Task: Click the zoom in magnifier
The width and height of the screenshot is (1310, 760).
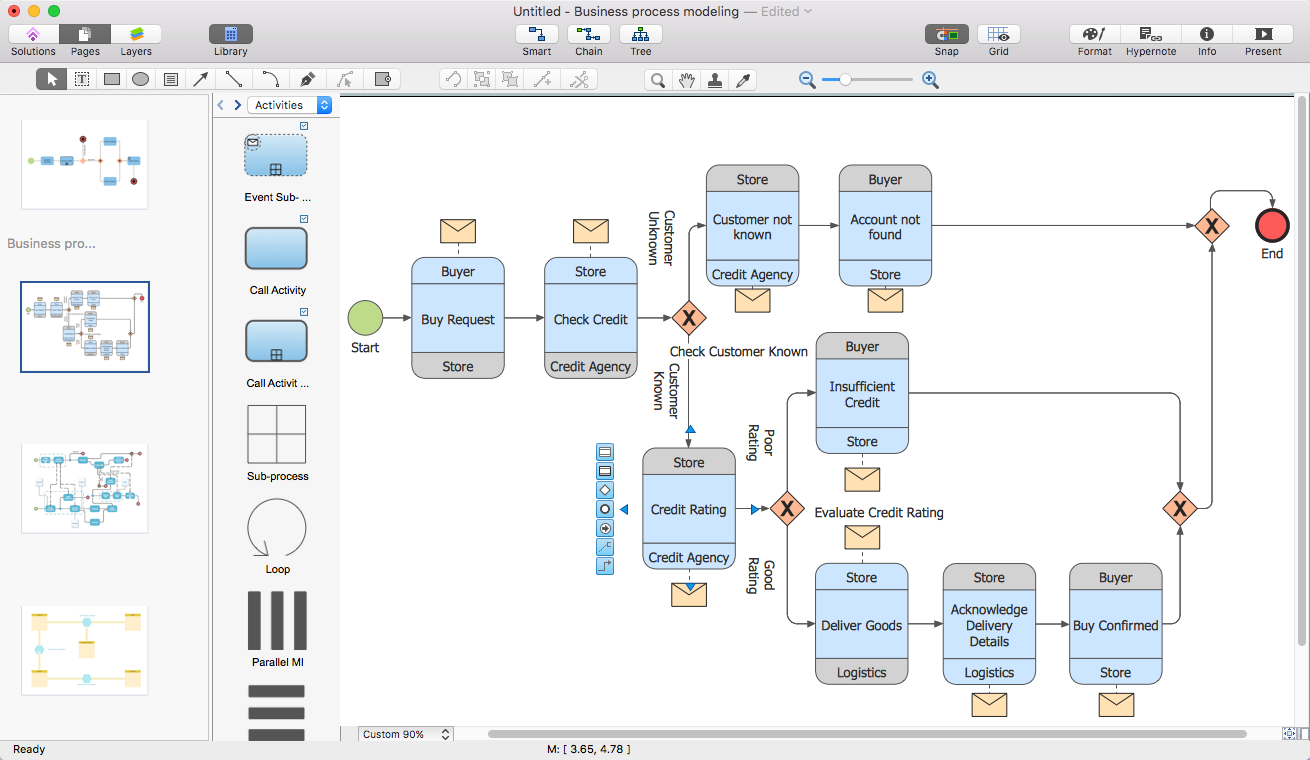Action: (930, 80)
